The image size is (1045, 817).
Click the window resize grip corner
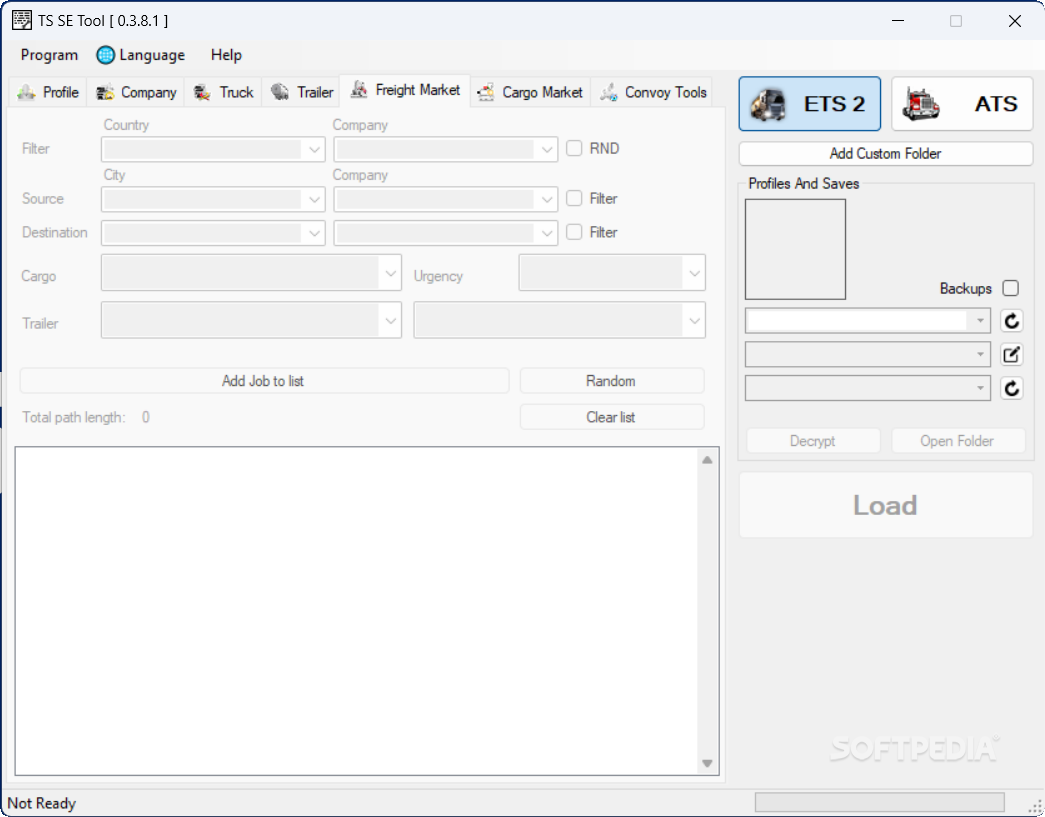click(1036, 807)
